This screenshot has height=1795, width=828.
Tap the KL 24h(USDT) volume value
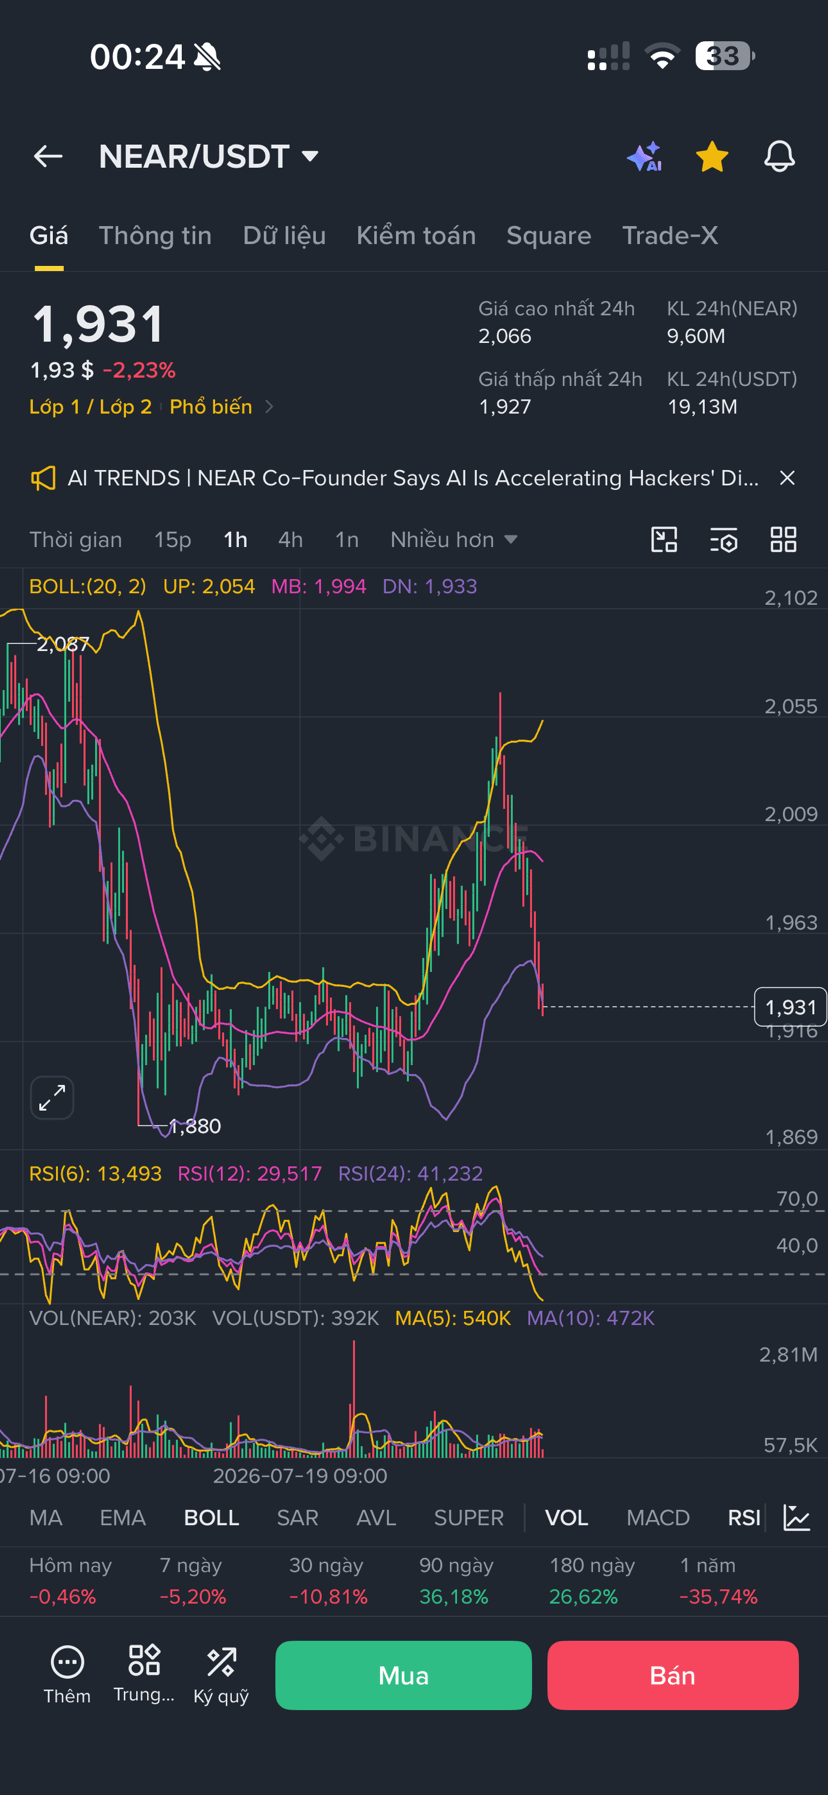[702, 407]
